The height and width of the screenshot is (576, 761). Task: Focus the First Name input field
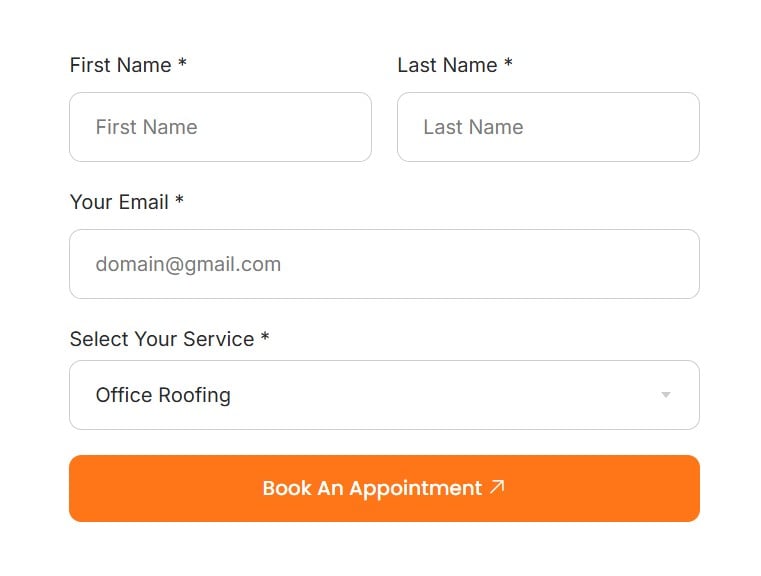220,127
